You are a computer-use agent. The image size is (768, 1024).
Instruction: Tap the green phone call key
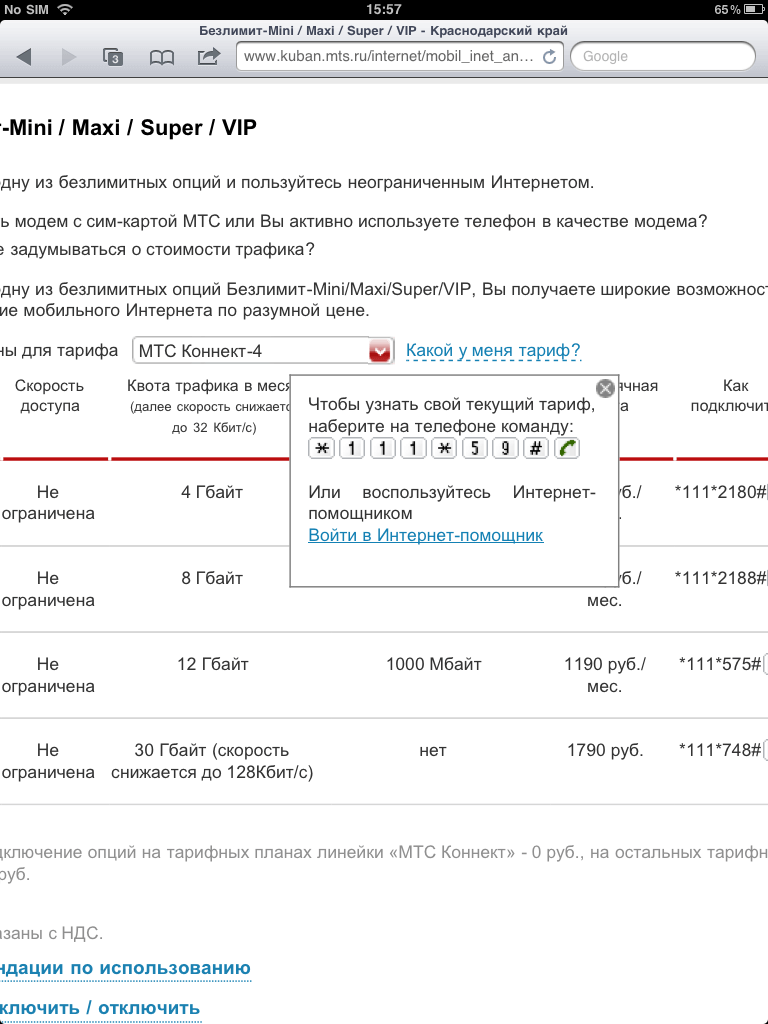[x=566, y=448]
